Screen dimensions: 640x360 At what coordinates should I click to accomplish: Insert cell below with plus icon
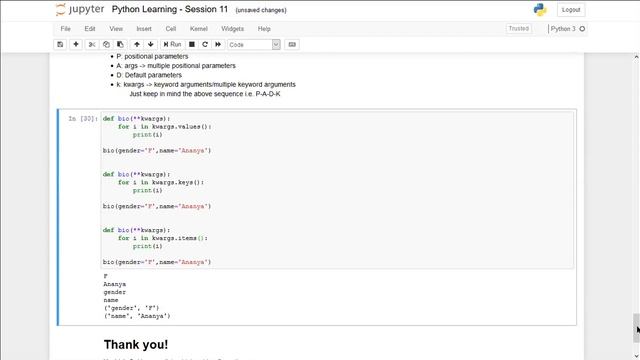[x=76, y=44]
